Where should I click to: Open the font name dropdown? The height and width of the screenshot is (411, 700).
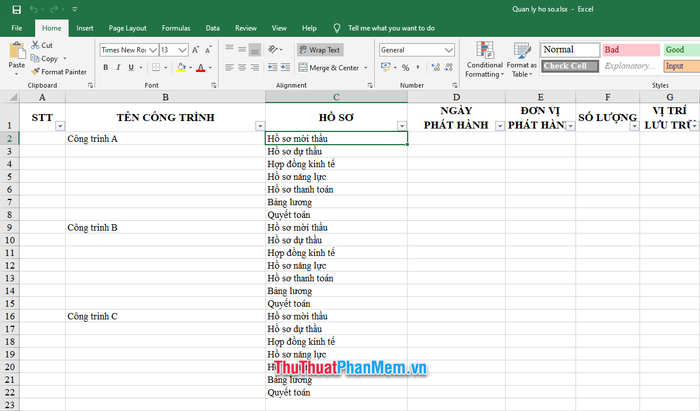[153, 49]
